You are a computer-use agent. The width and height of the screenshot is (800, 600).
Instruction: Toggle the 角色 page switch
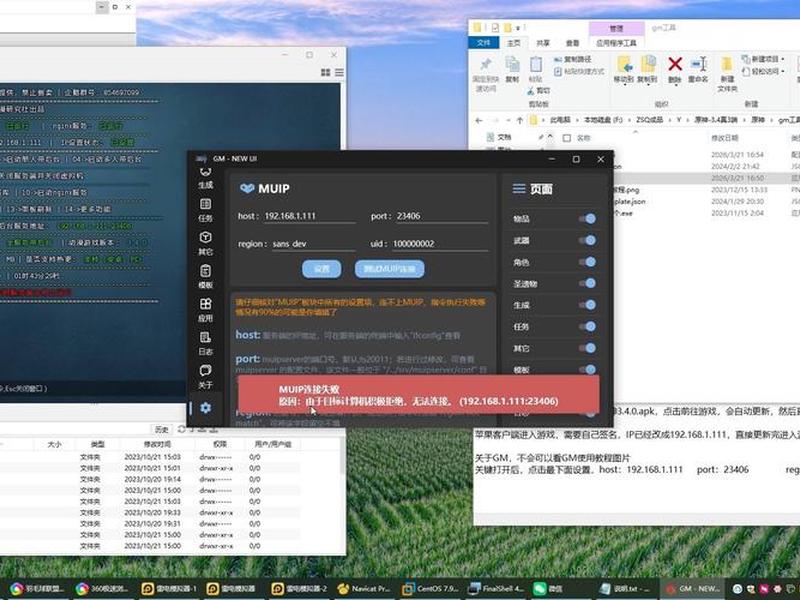(587, 262)
